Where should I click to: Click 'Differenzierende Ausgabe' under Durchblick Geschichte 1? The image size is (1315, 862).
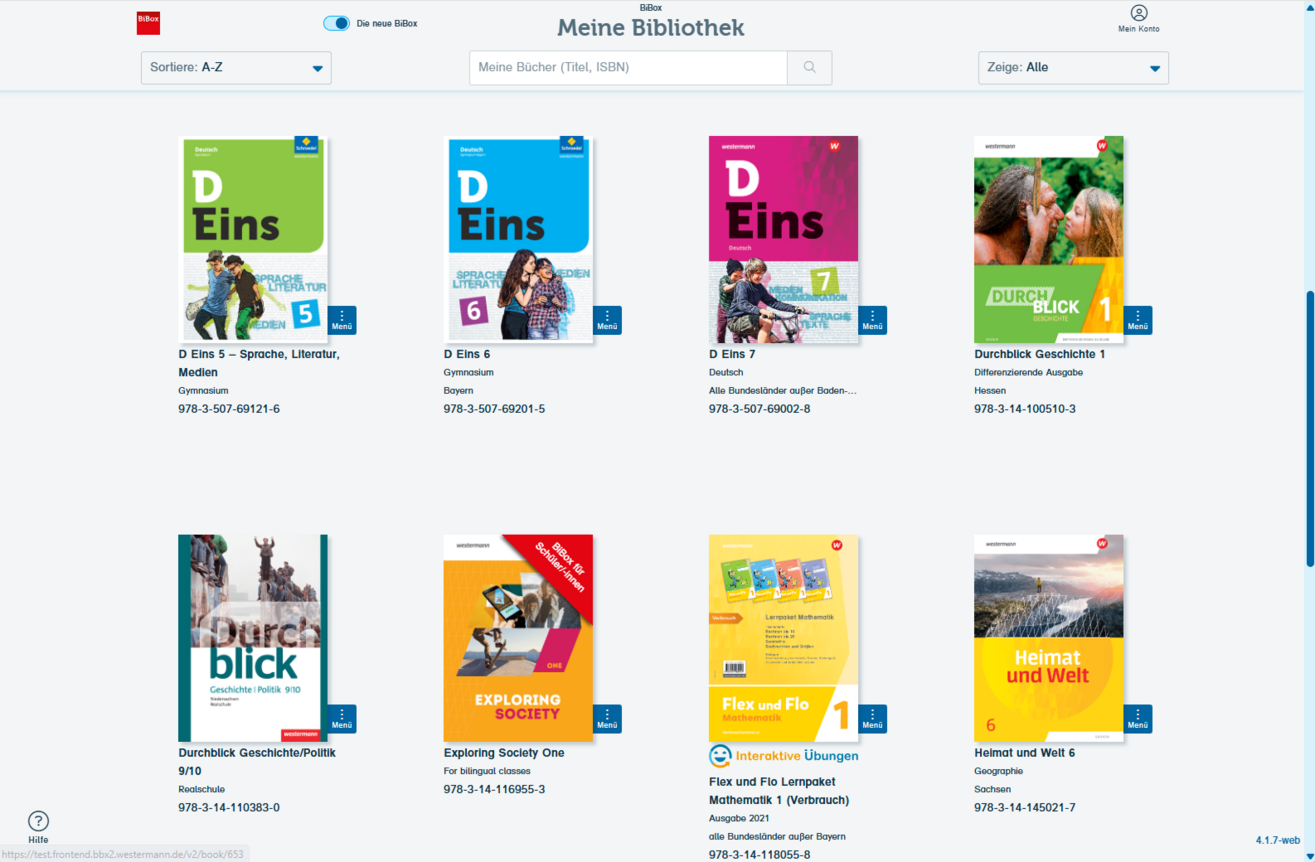point(1028,373)
